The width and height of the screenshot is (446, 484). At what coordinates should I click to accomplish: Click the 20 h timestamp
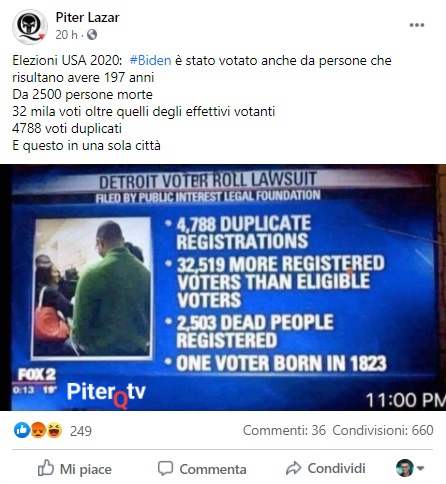[x=66, y=34]
